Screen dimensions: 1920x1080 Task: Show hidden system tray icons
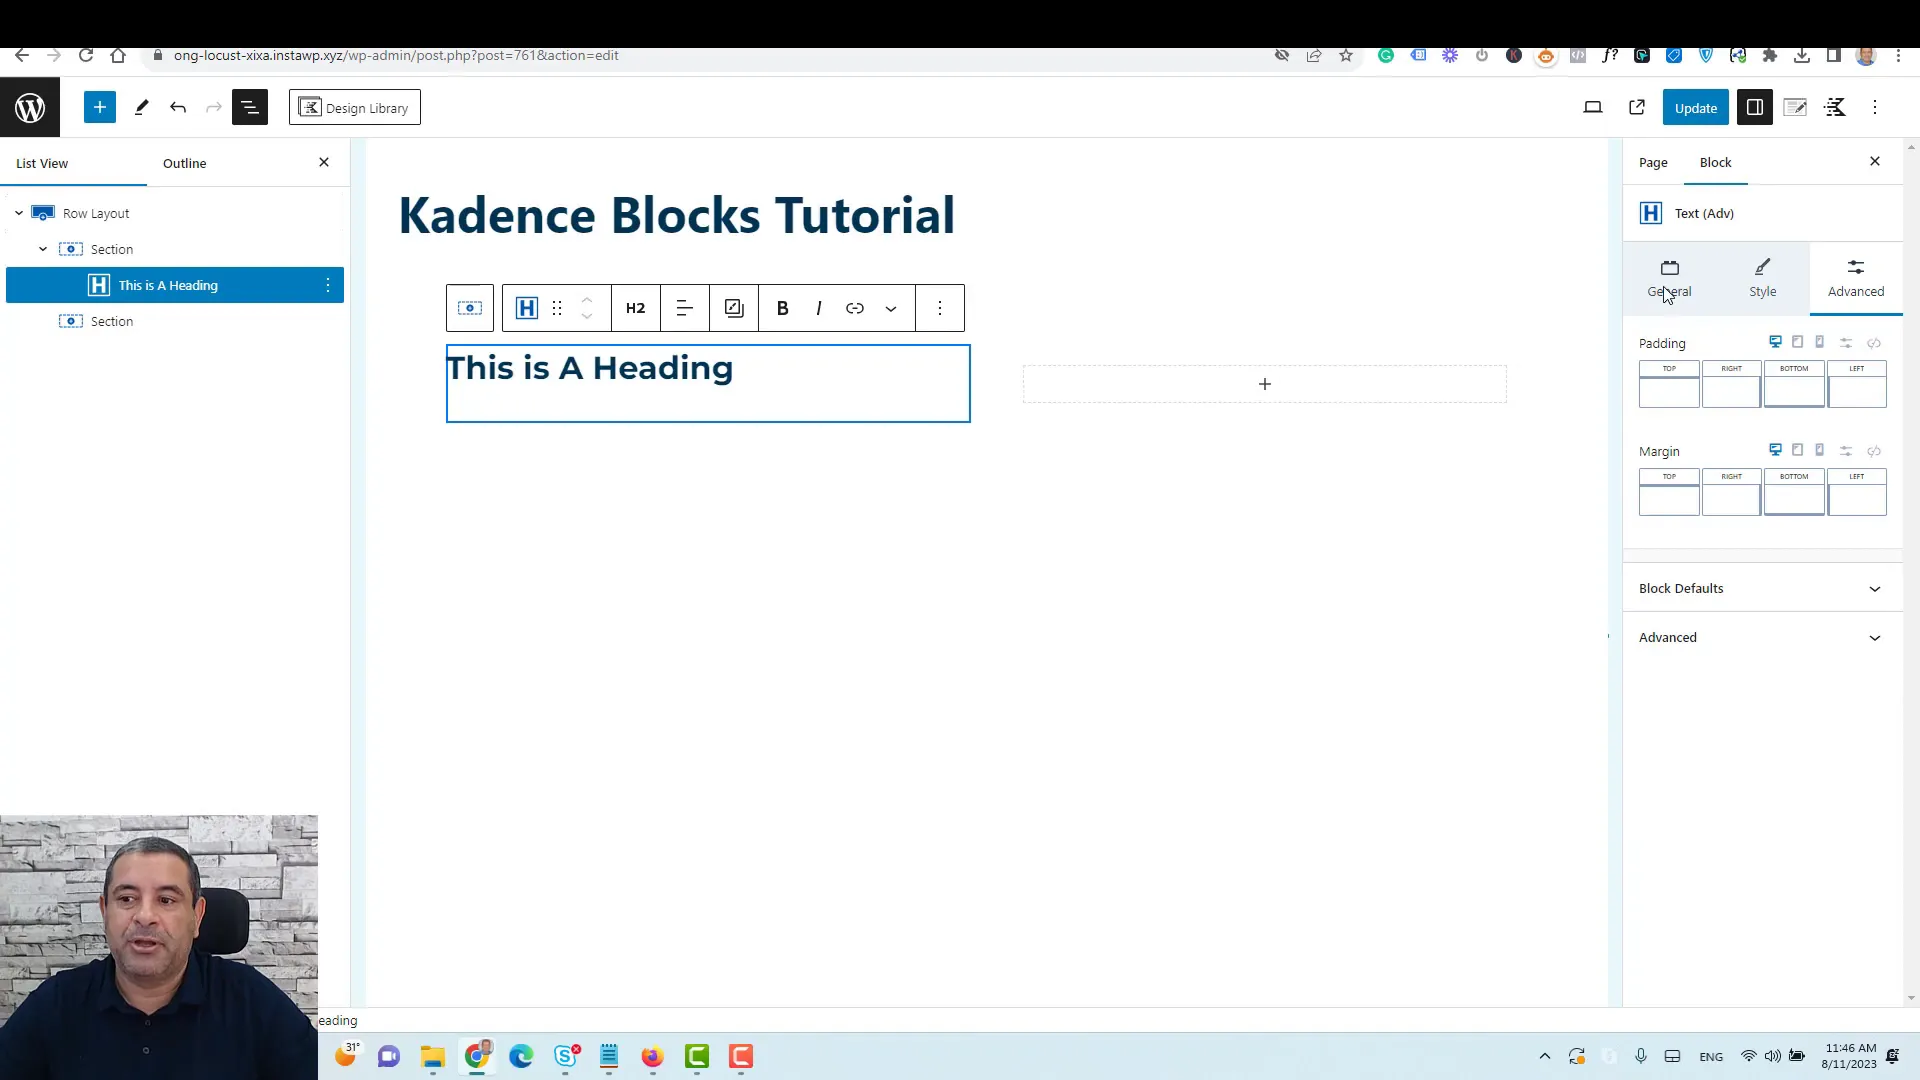[x=1545, y=1056]
